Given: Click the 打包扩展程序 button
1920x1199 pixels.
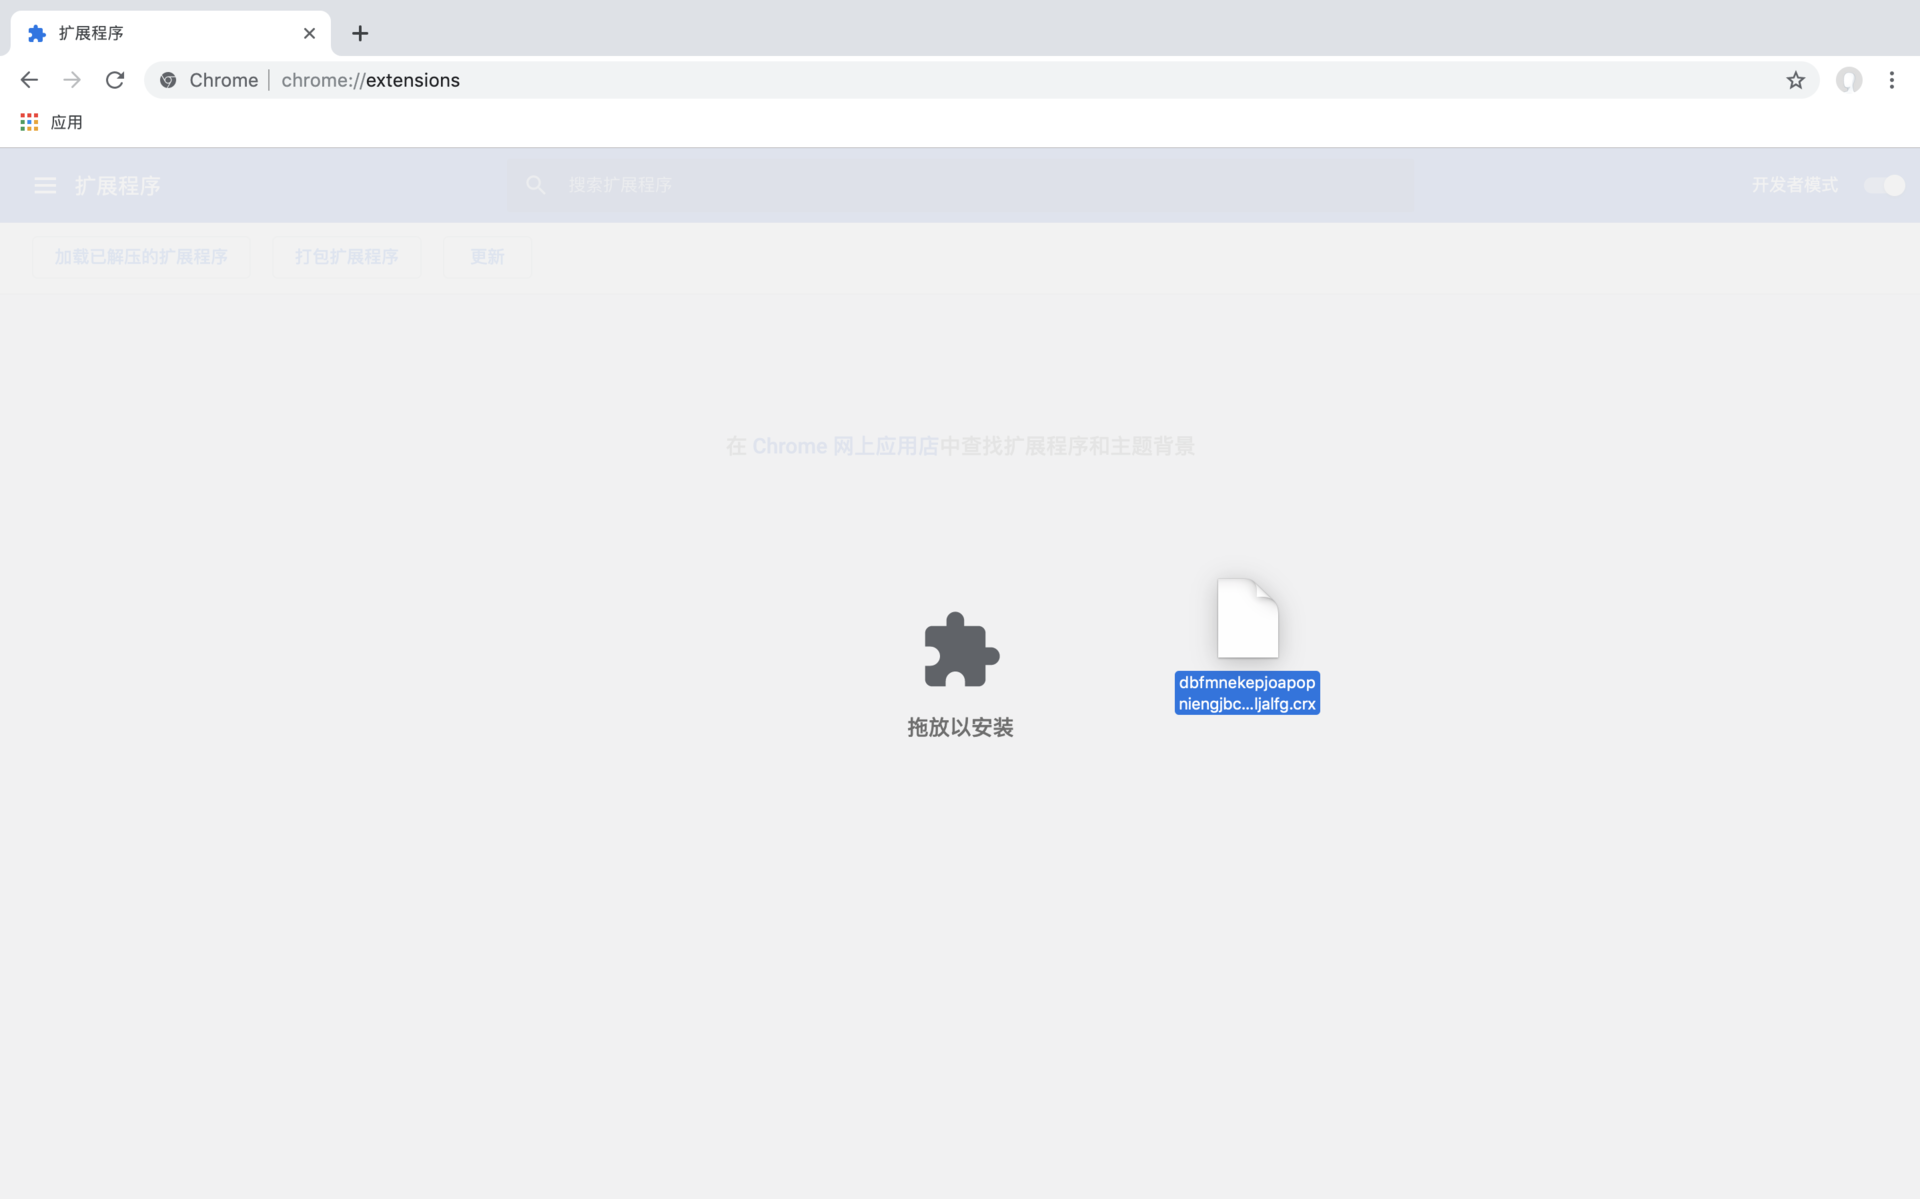Looking at the screenshot, I should tap(346, 256).
